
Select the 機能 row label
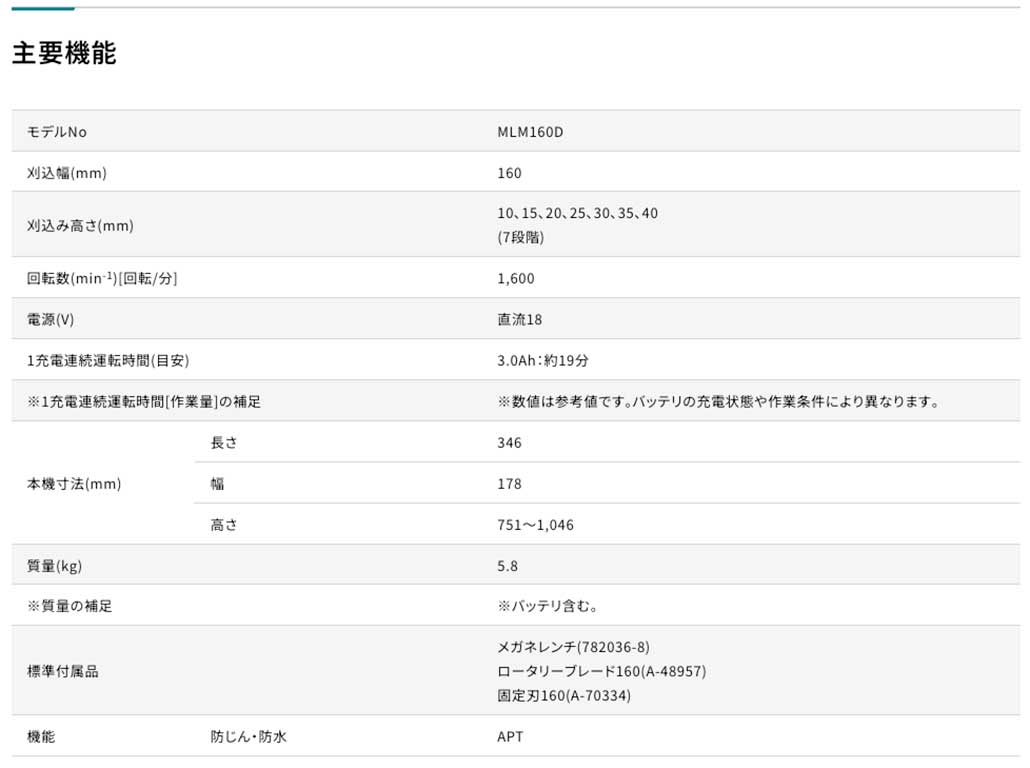[41, 736]
